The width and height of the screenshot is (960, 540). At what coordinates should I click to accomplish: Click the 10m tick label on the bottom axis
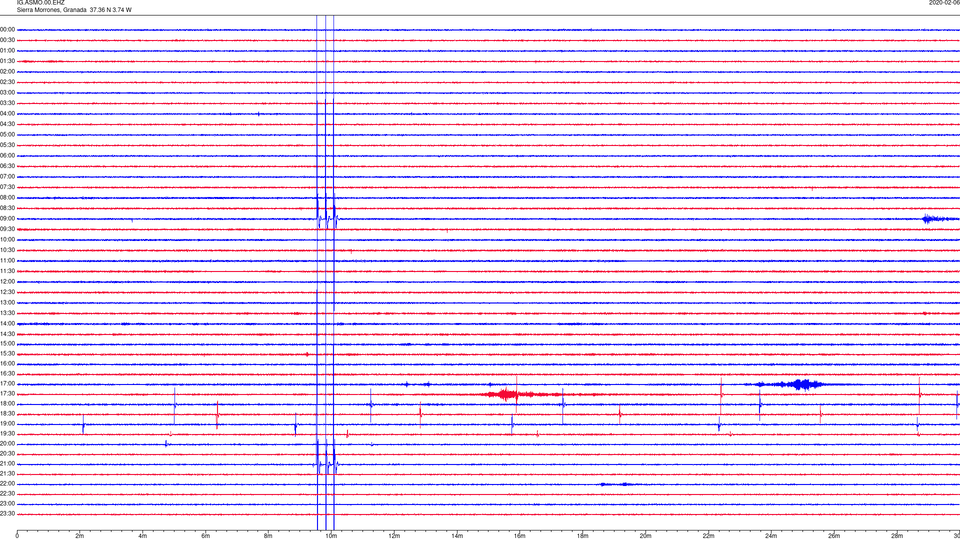pos(331,536)
